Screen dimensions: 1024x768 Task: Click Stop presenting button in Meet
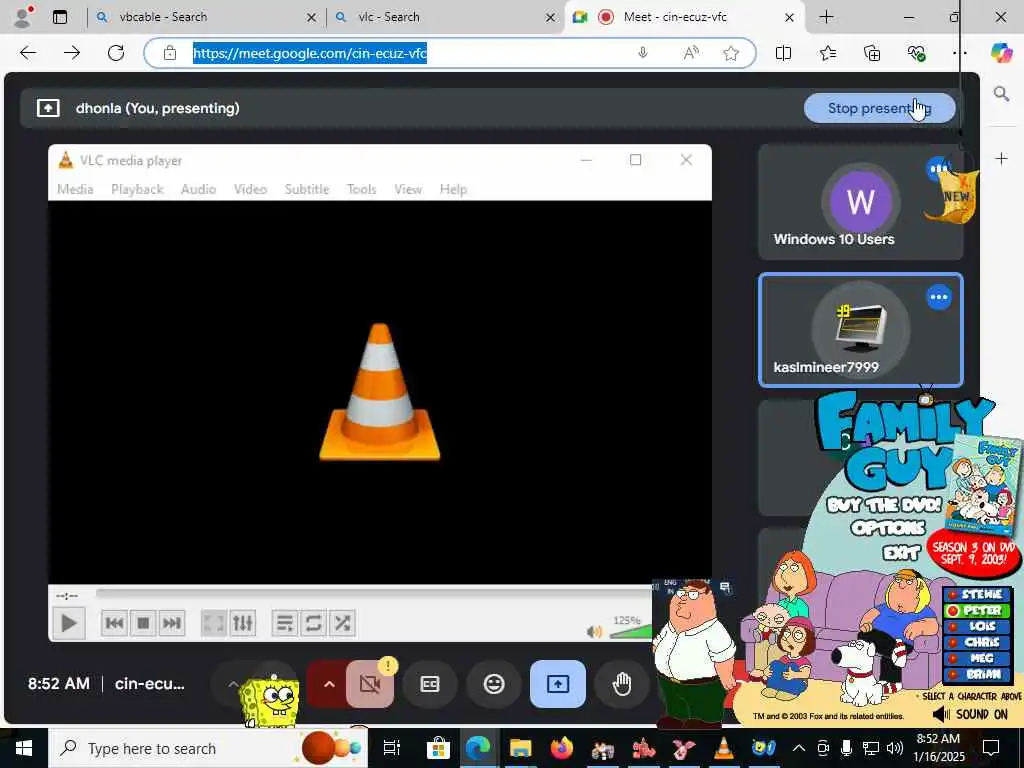[879, 108]
